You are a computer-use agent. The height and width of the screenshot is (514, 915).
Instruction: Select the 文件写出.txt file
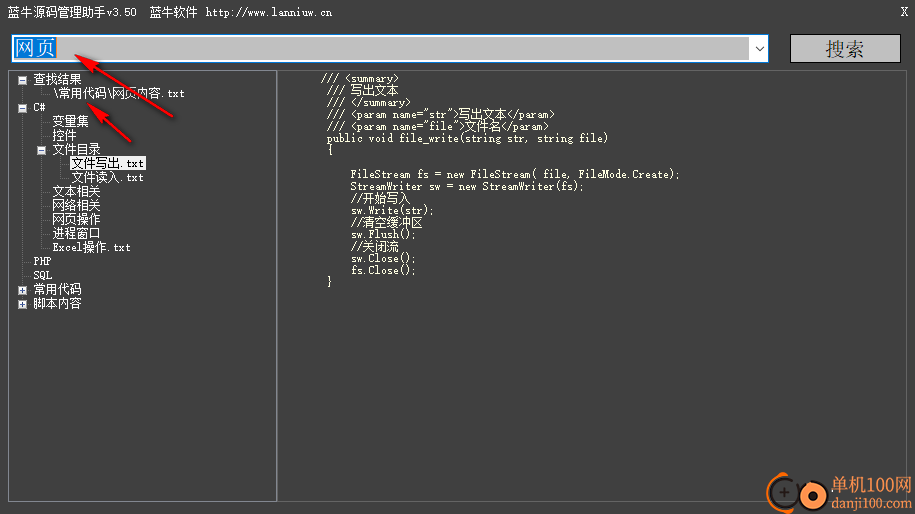pyautogui.click(x=107, y=163)
